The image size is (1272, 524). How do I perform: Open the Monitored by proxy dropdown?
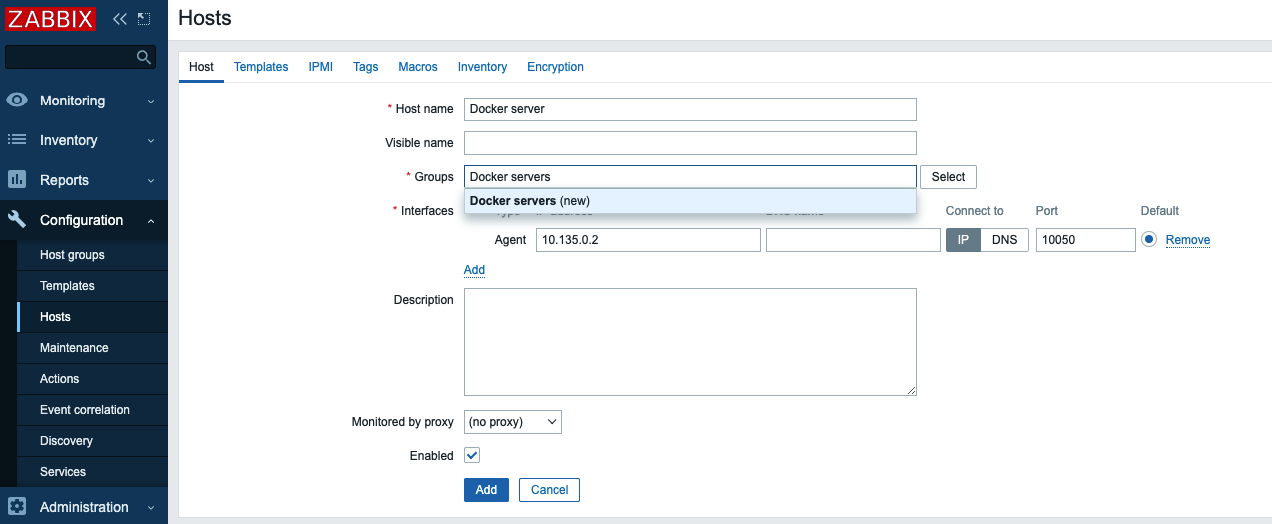pyautogui.click(x=513, y=422)
